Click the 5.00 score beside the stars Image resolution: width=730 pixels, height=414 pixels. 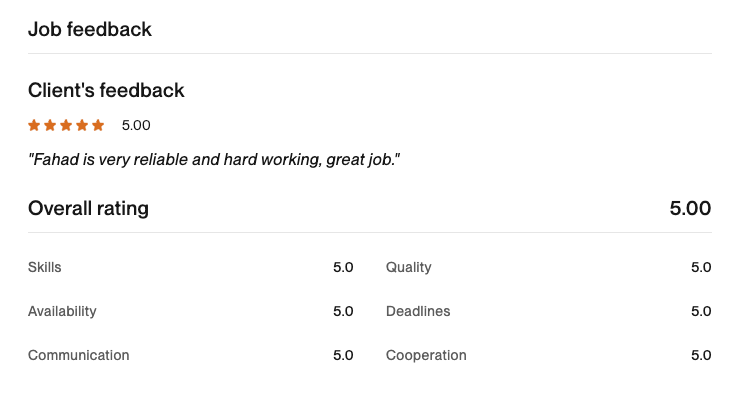136,126
